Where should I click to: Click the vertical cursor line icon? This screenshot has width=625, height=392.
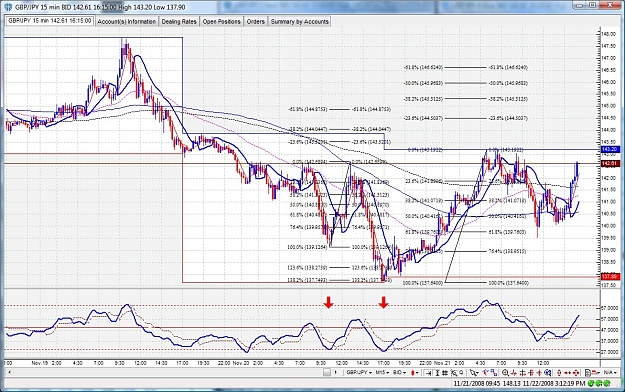click(437, 373)
